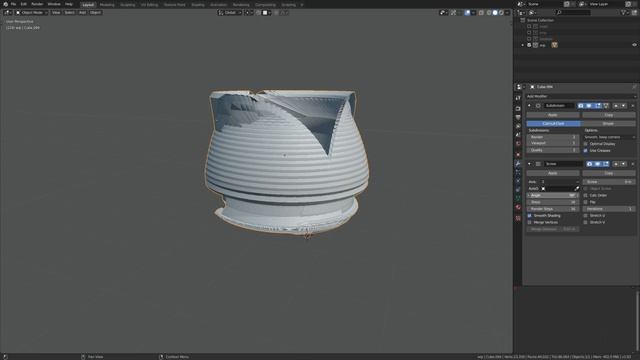Open the Object Mode dropdown

[31, 13]
